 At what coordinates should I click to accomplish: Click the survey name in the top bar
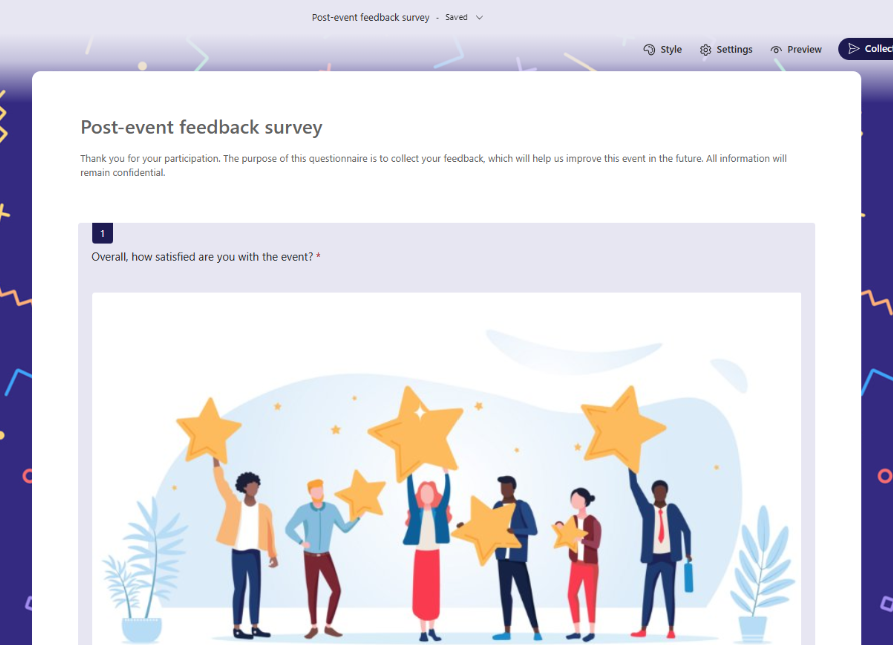point(370,17)
